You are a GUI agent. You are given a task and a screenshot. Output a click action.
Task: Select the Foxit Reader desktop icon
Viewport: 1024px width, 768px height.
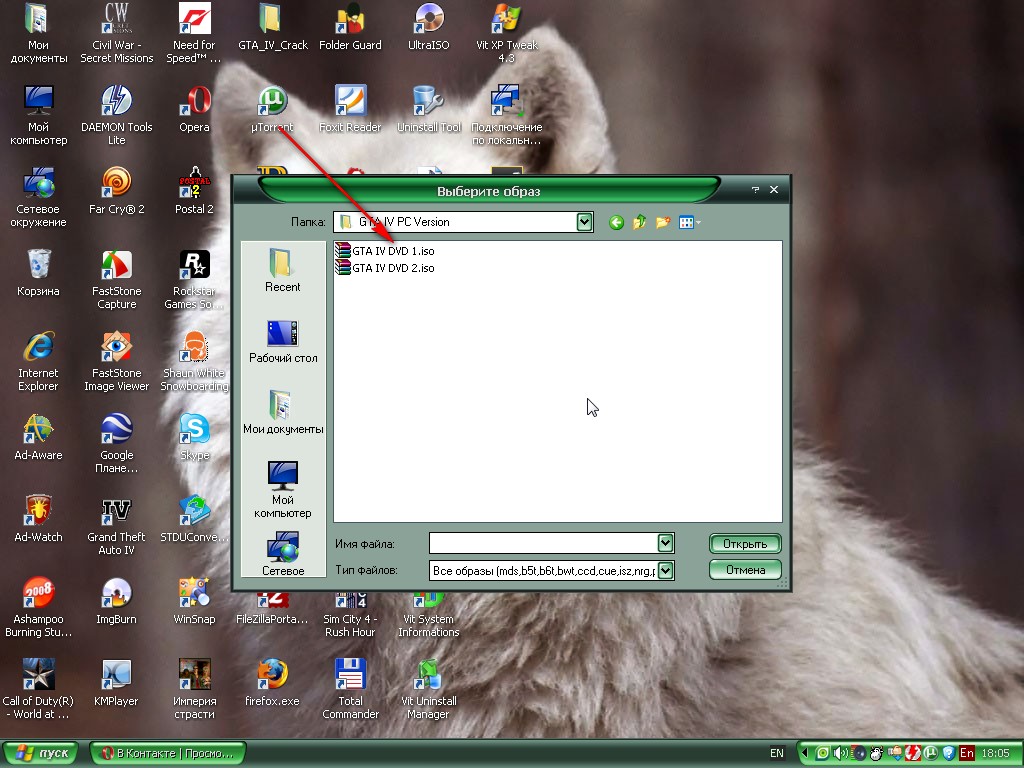[350, 109]
